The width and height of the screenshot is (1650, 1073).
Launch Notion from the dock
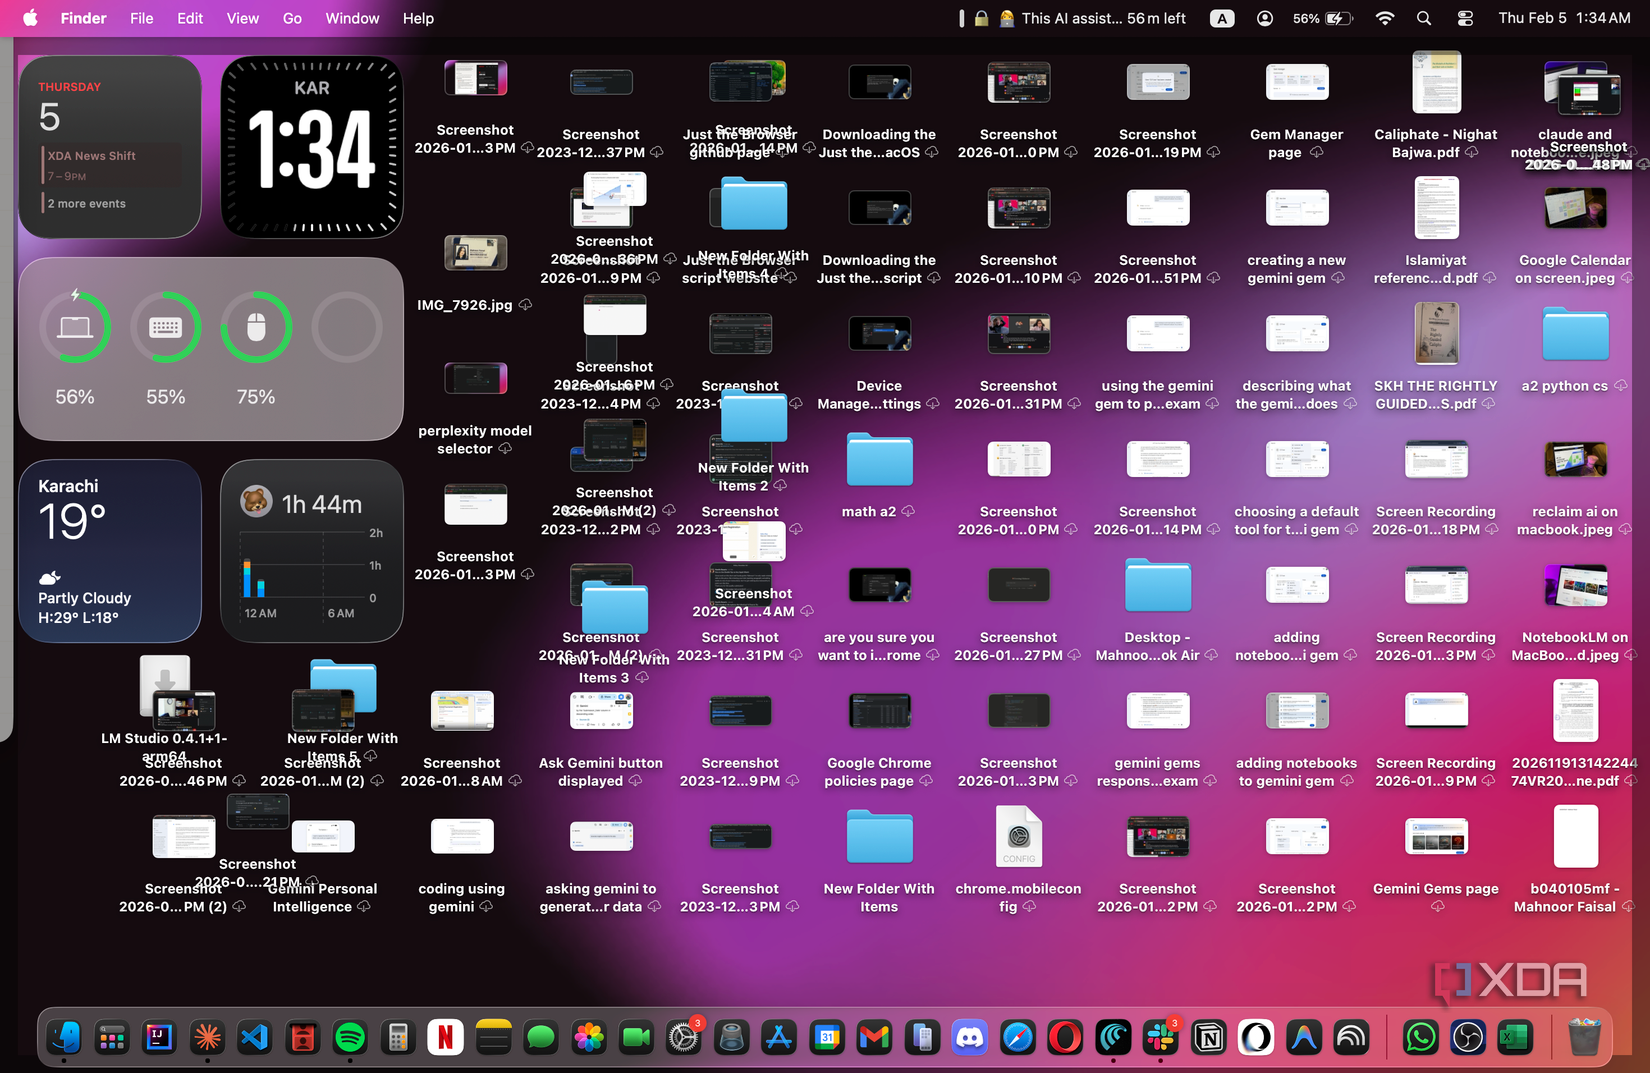point(1209,1038)
